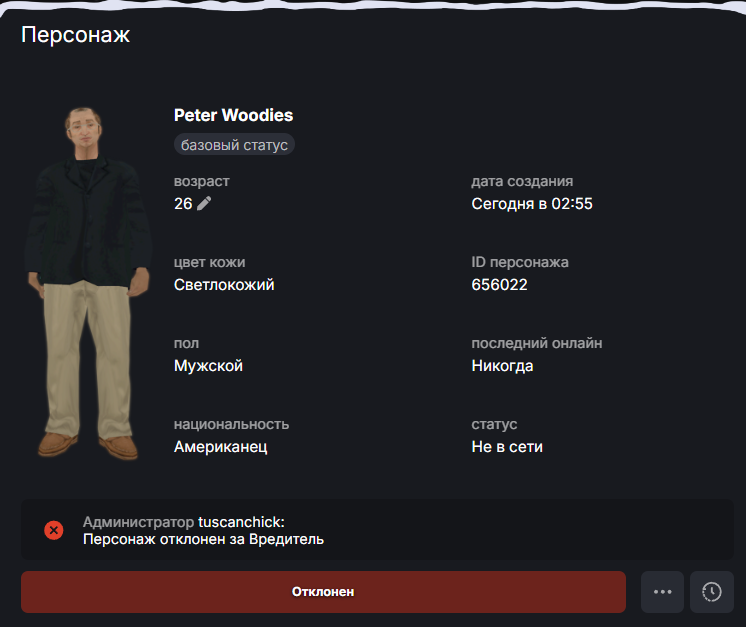Click the gender value Мужской

[208, 365]
